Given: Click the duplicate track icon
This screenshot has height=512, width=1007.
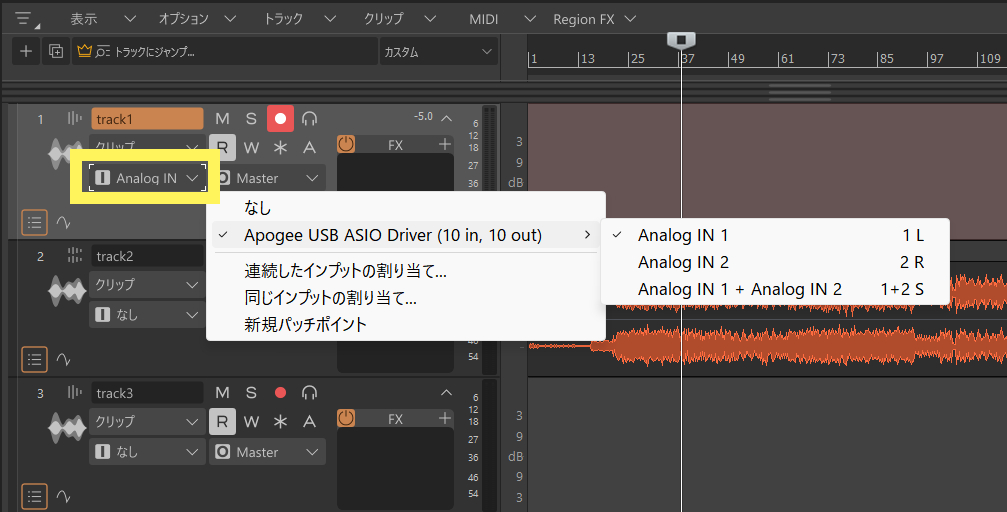Looking at the screenshot, I should [x=56, y=51].
